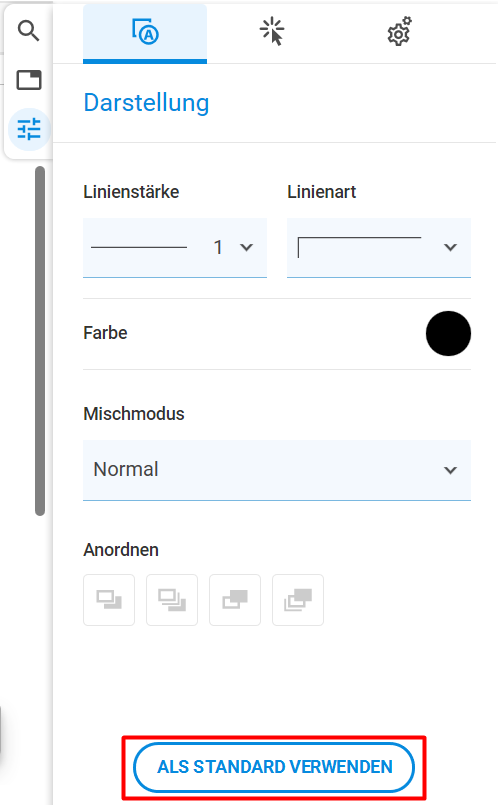Click the window layout sidebar icon
The height and width of the screenshot is (805, 498).
click(29, 80)
